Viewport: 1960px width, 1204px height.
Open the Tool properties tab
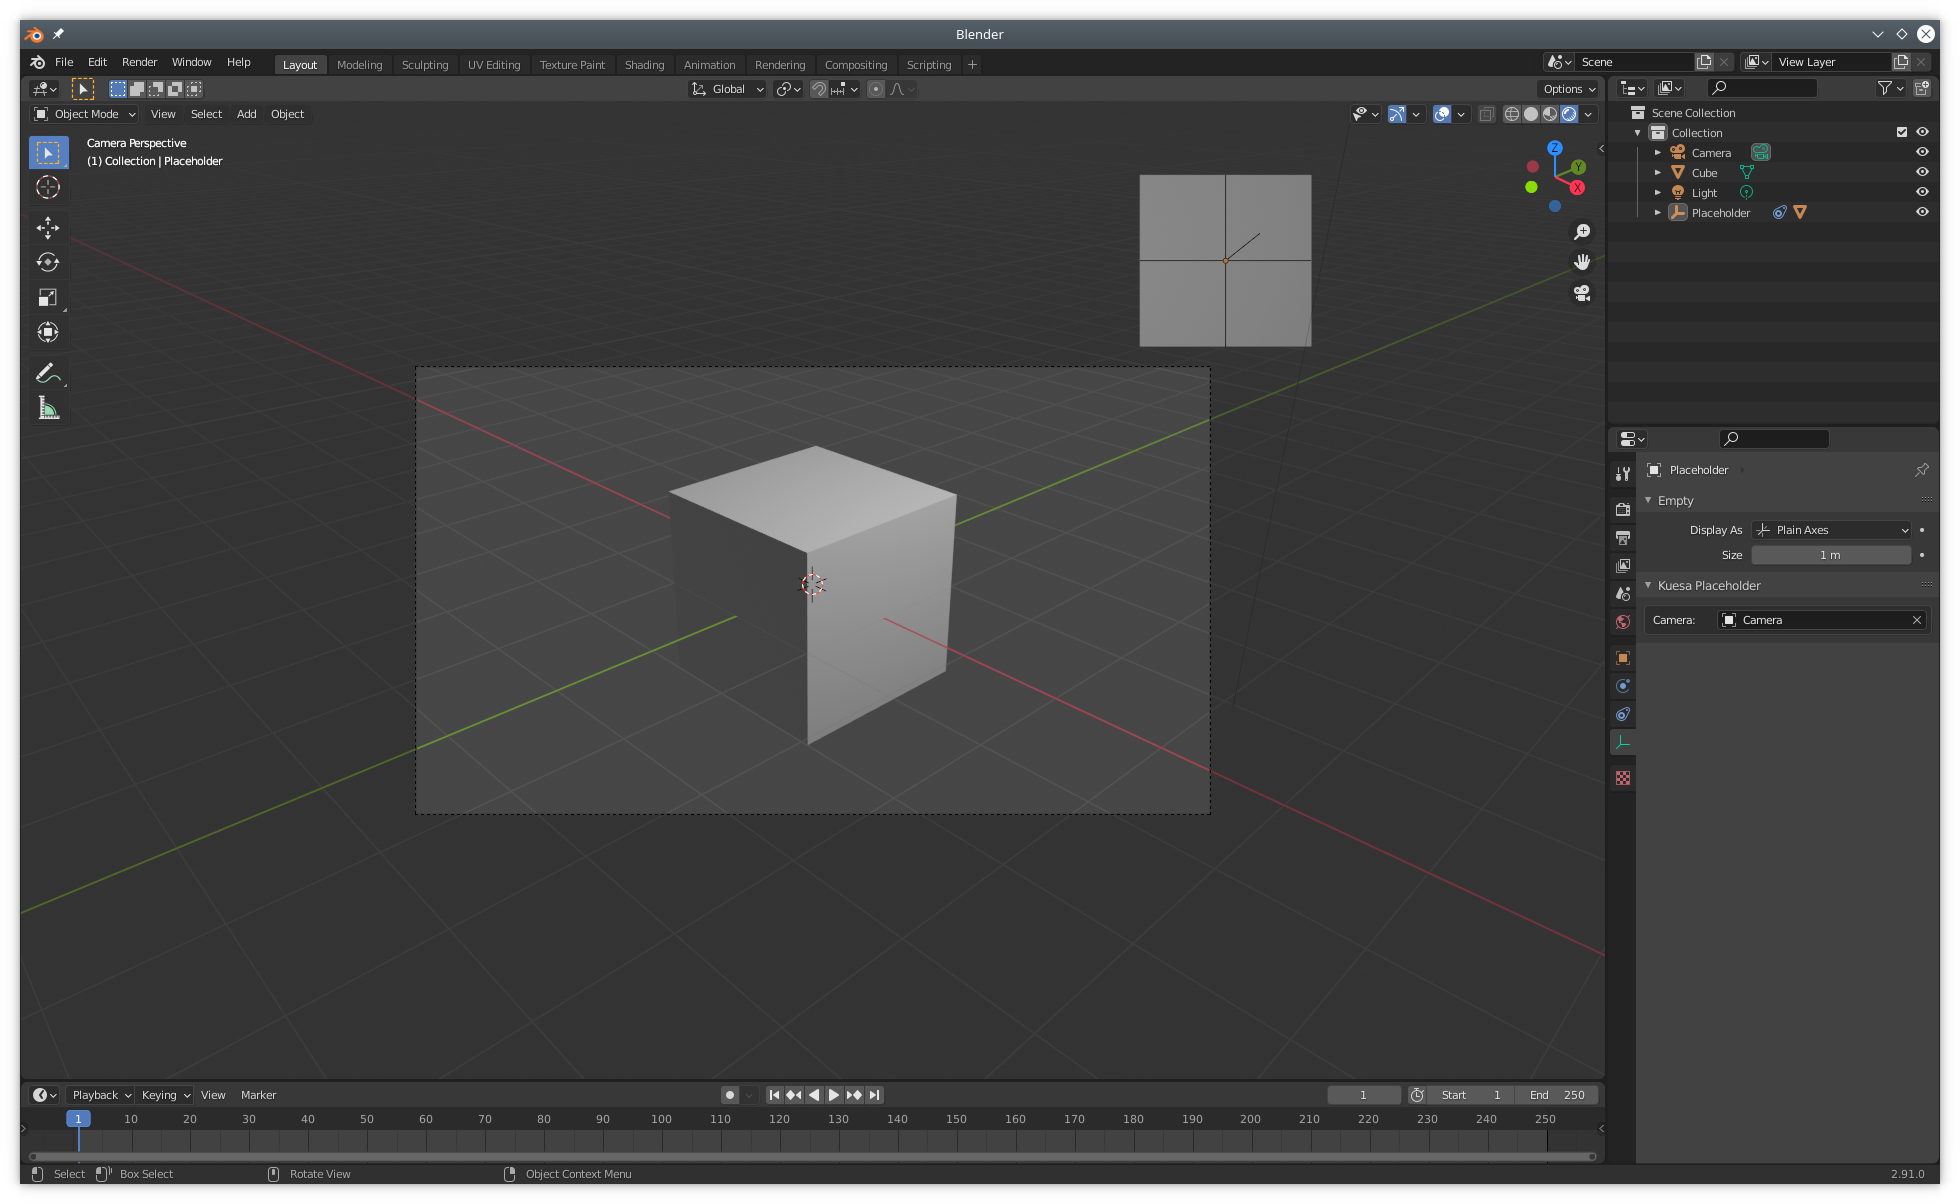pyautogui.click(x=1623, y=474)
